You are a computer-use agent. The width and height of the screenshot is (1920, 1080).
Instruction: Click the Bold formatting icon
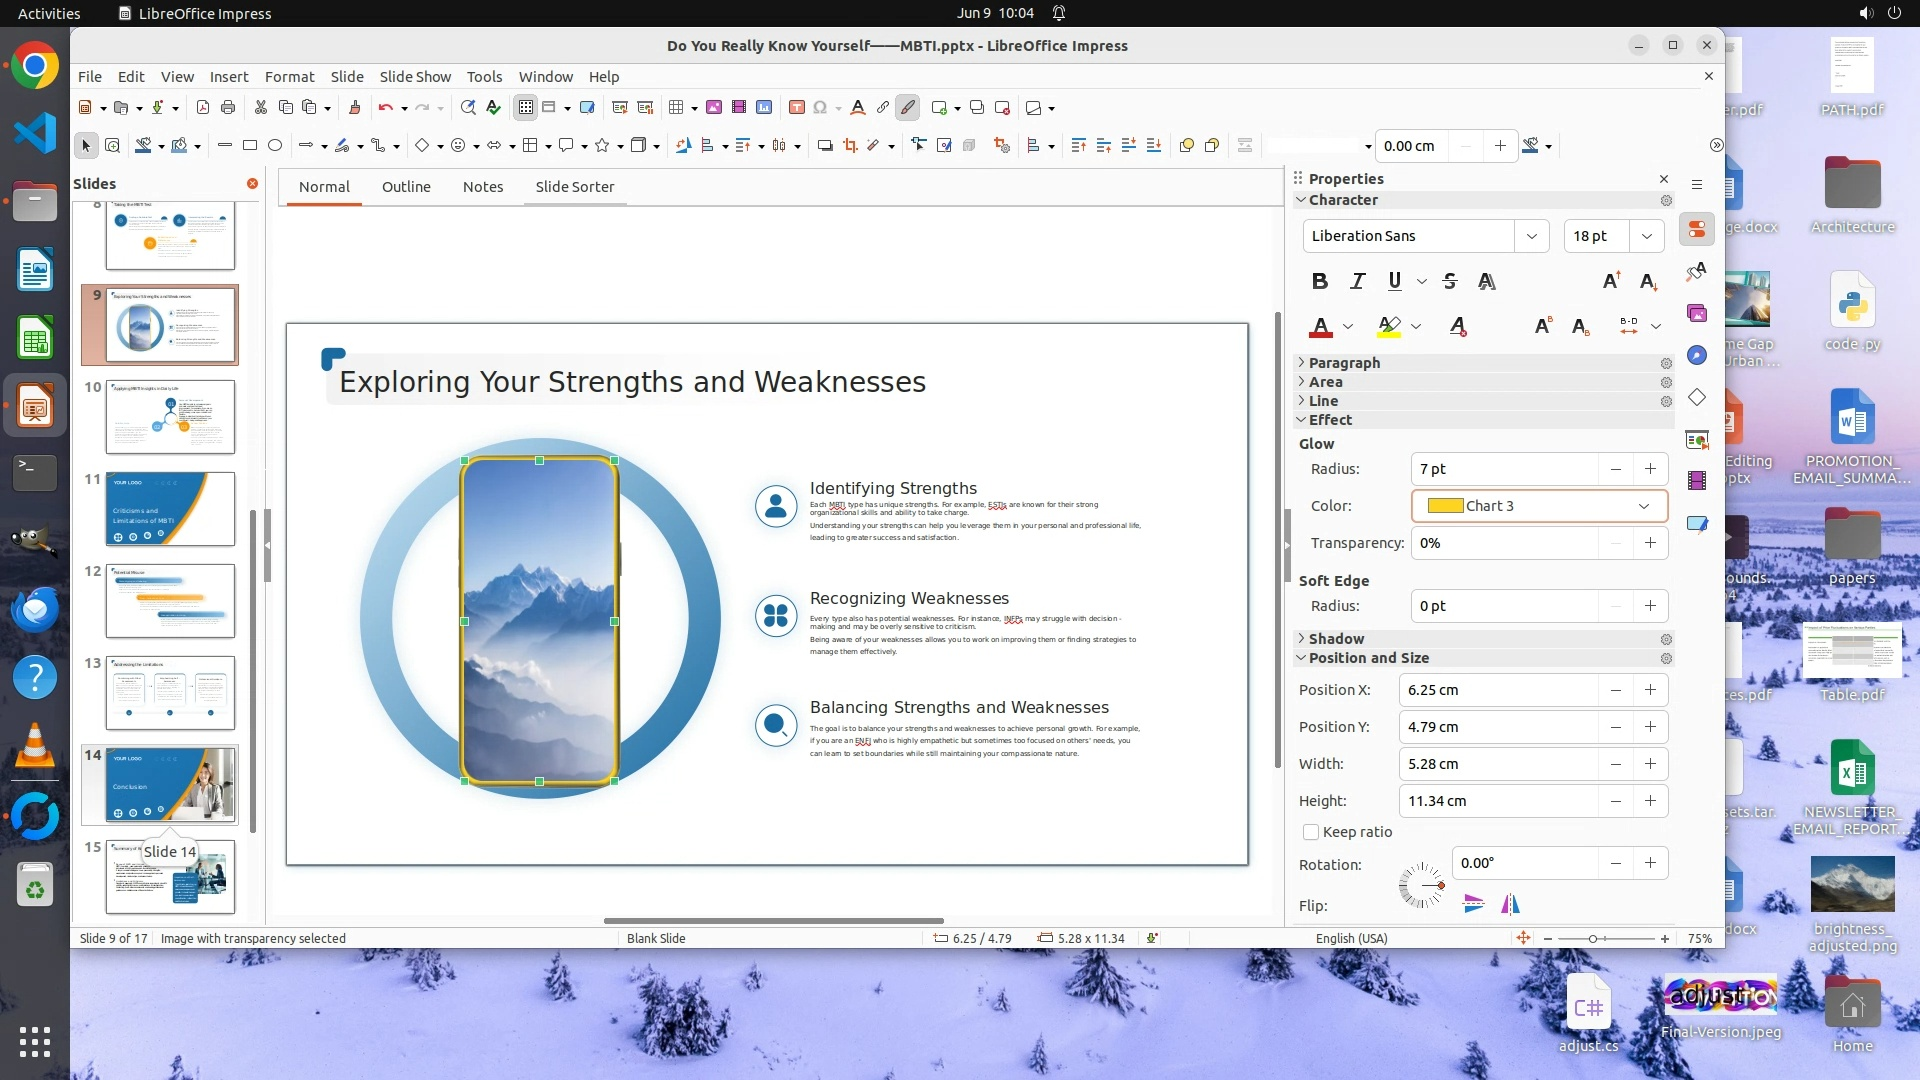(x=1319, y=281)
